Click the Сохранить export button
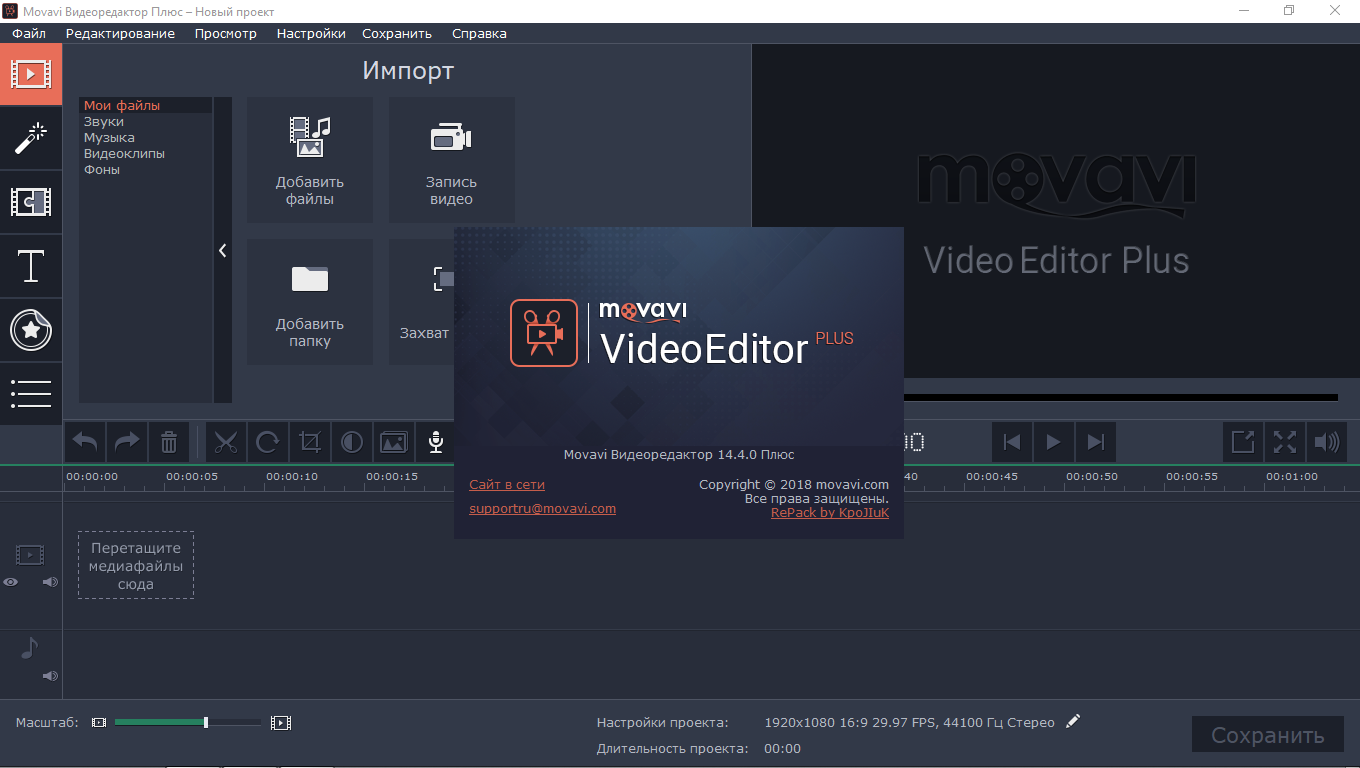The width and height of the screenshot is (1360, 768). coord(1268,735)
